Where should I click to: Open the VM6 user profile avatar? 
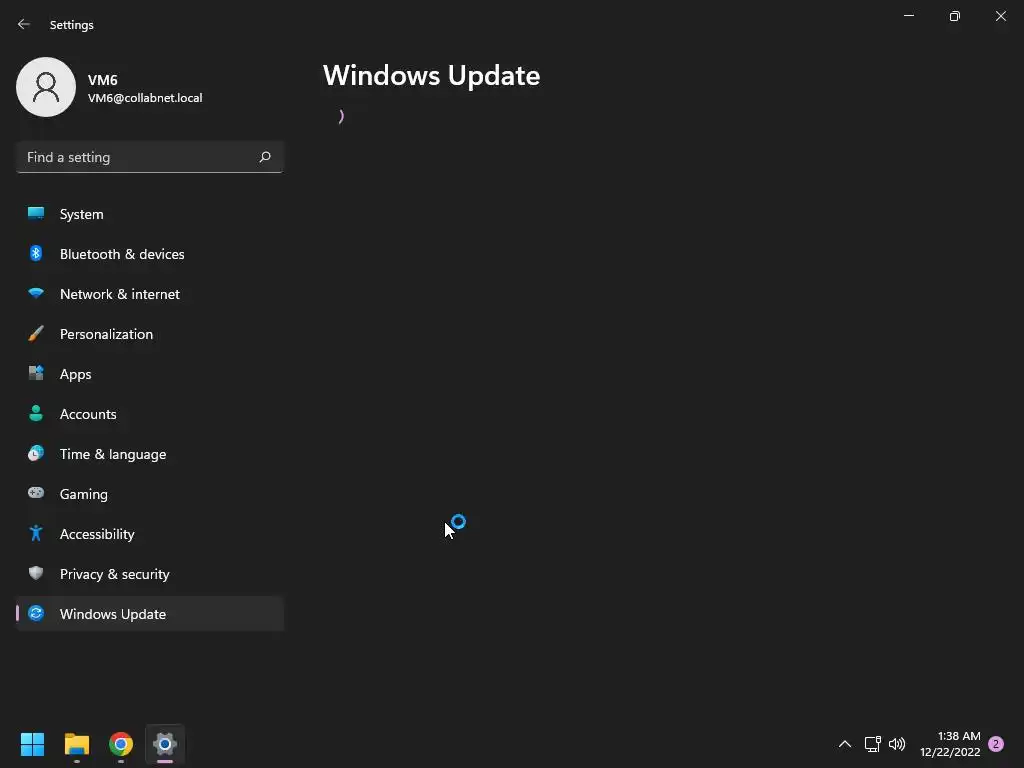[46, 87]
